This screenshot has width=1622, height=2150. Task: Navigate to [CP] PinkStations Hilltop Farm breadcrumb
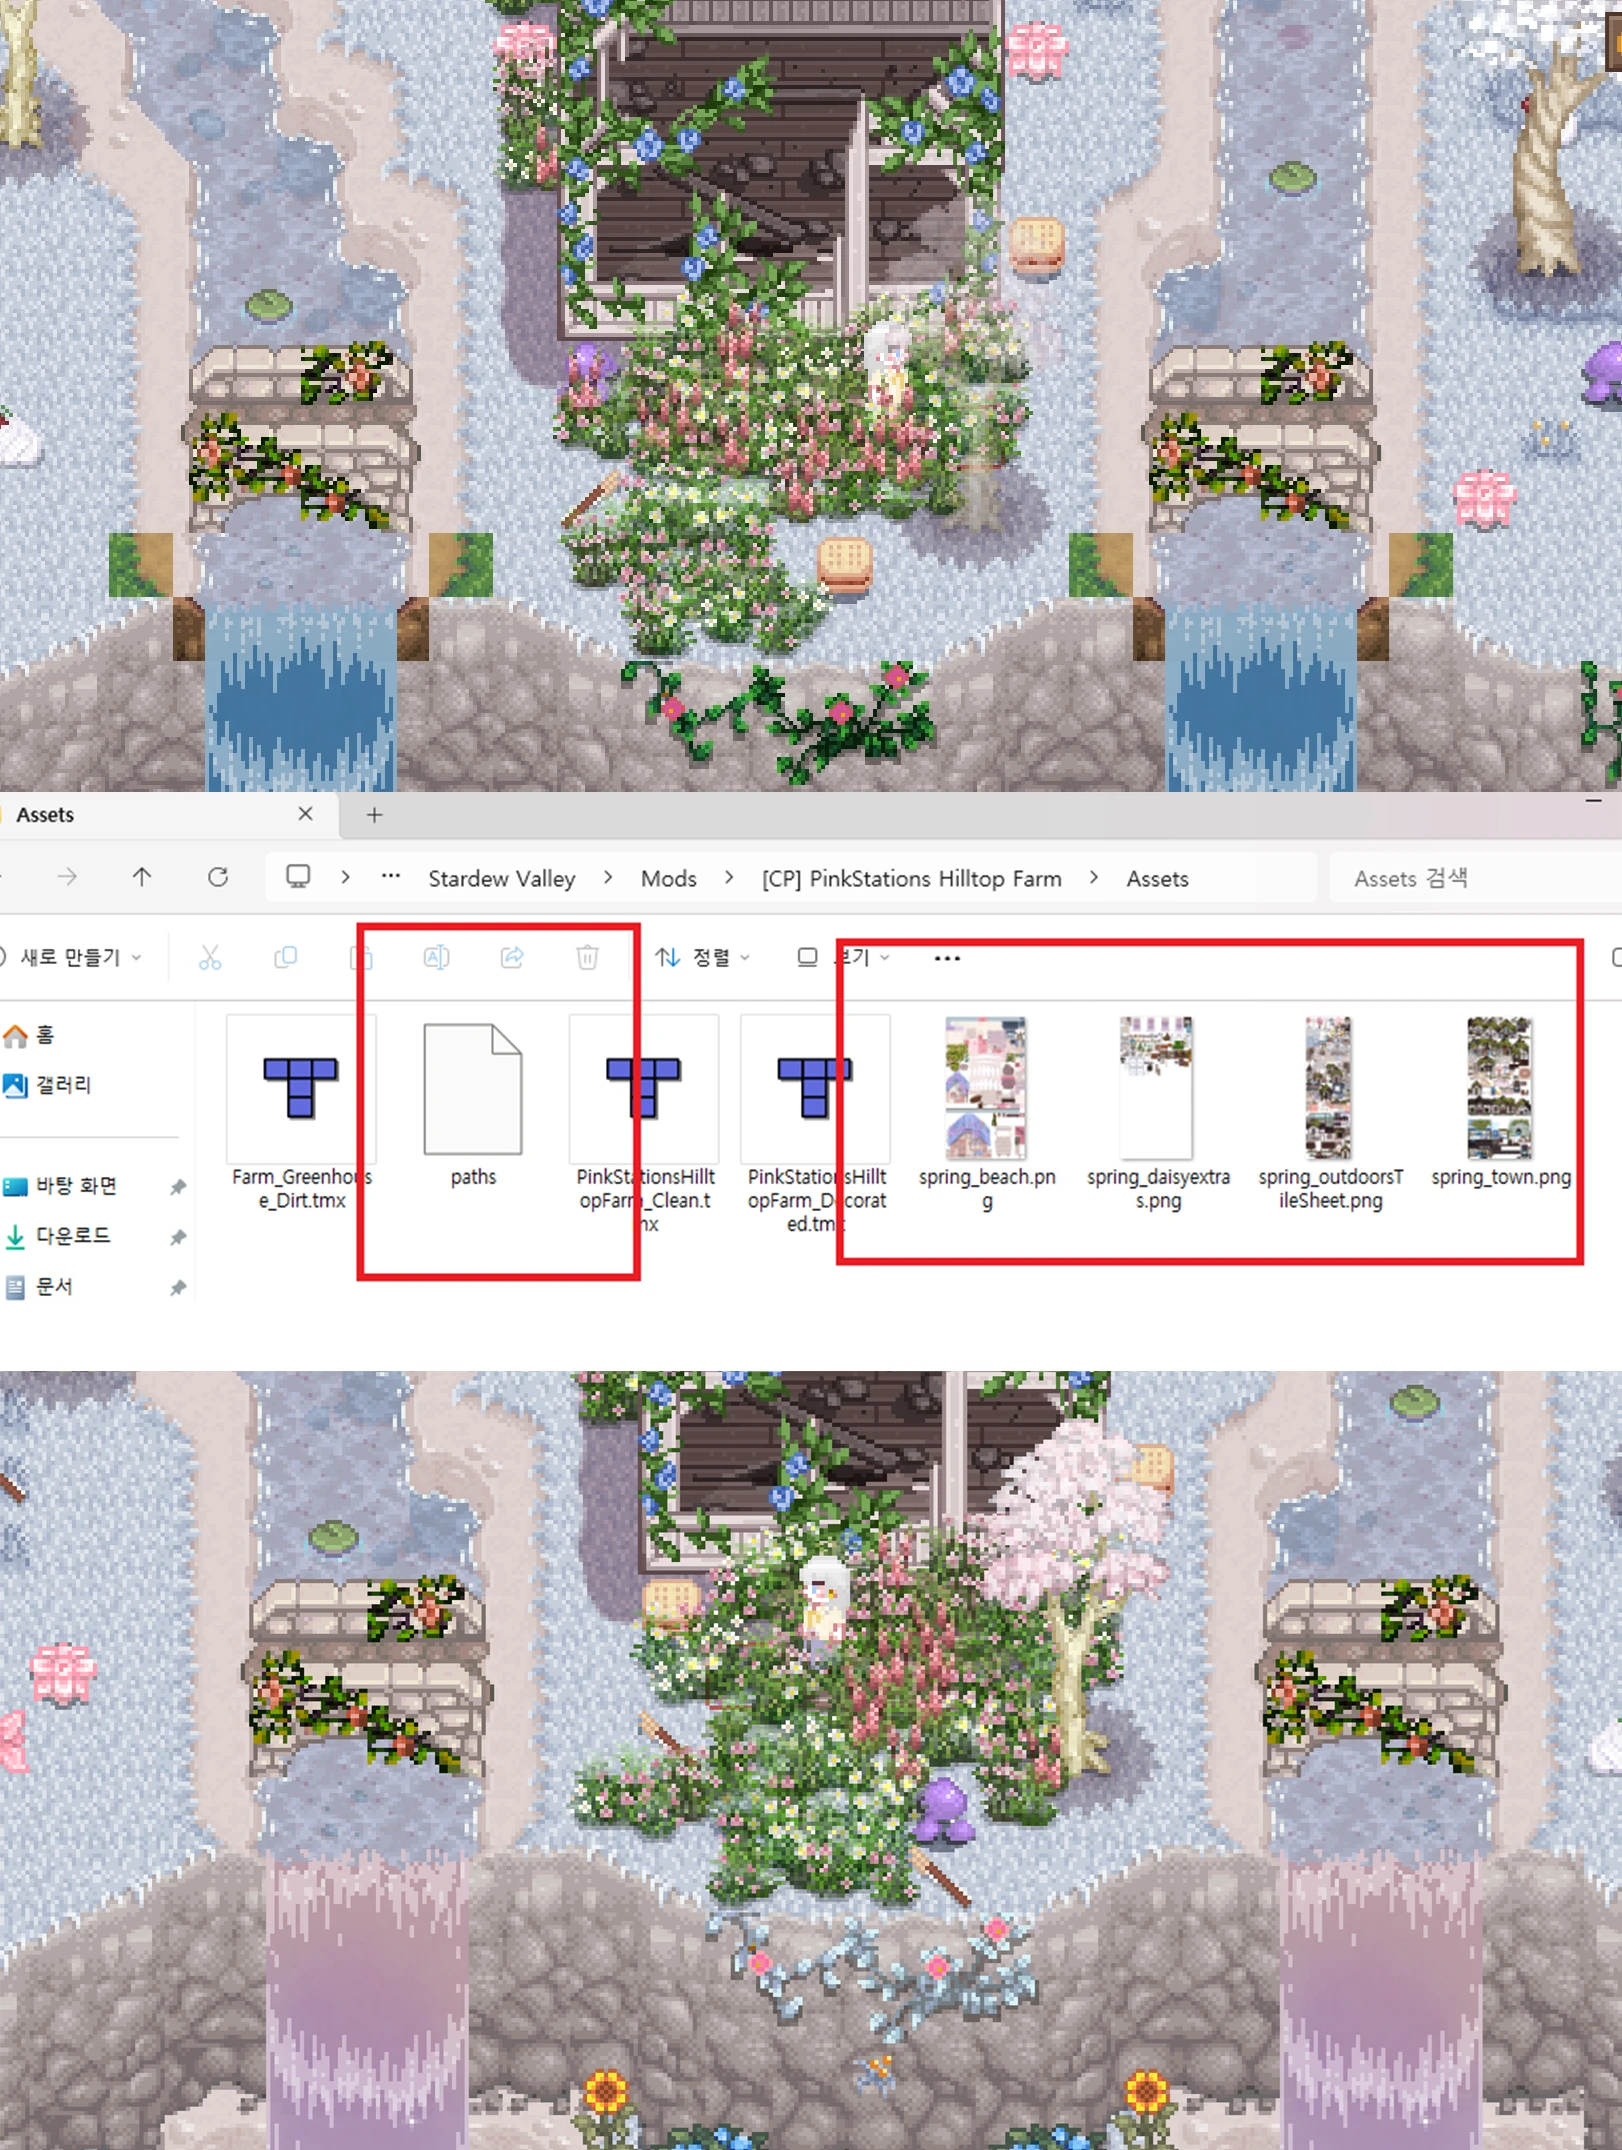(x=911, y=878)
